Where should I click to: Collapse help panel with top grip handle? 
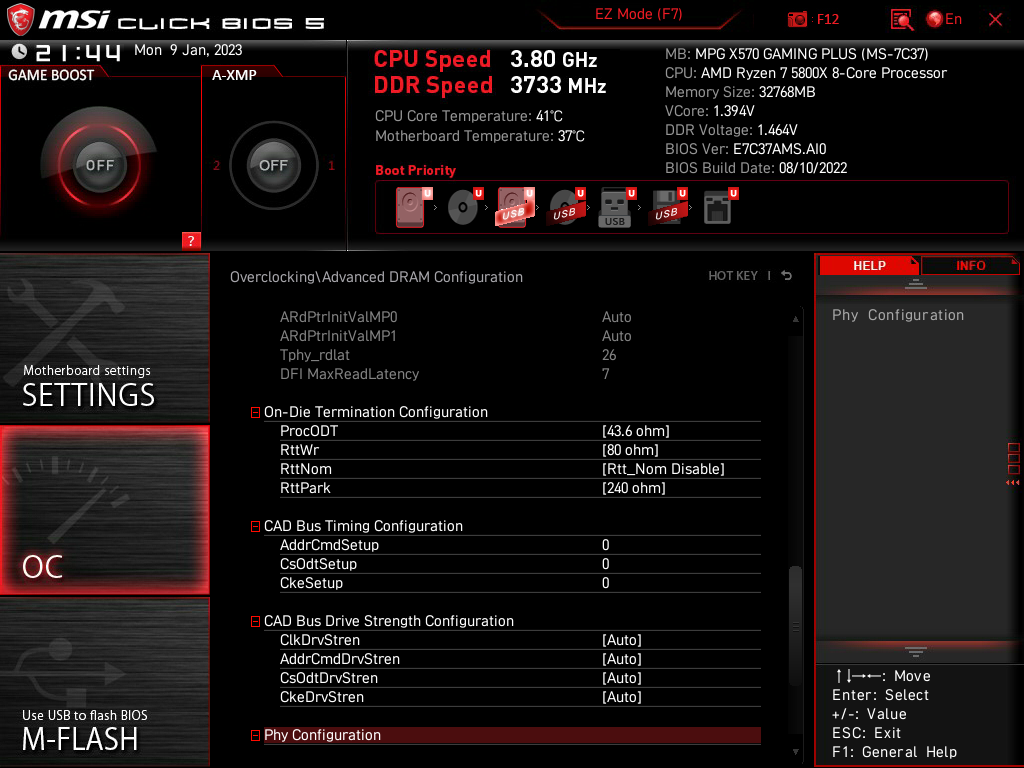pyautogui.click(x=915, y=284)
